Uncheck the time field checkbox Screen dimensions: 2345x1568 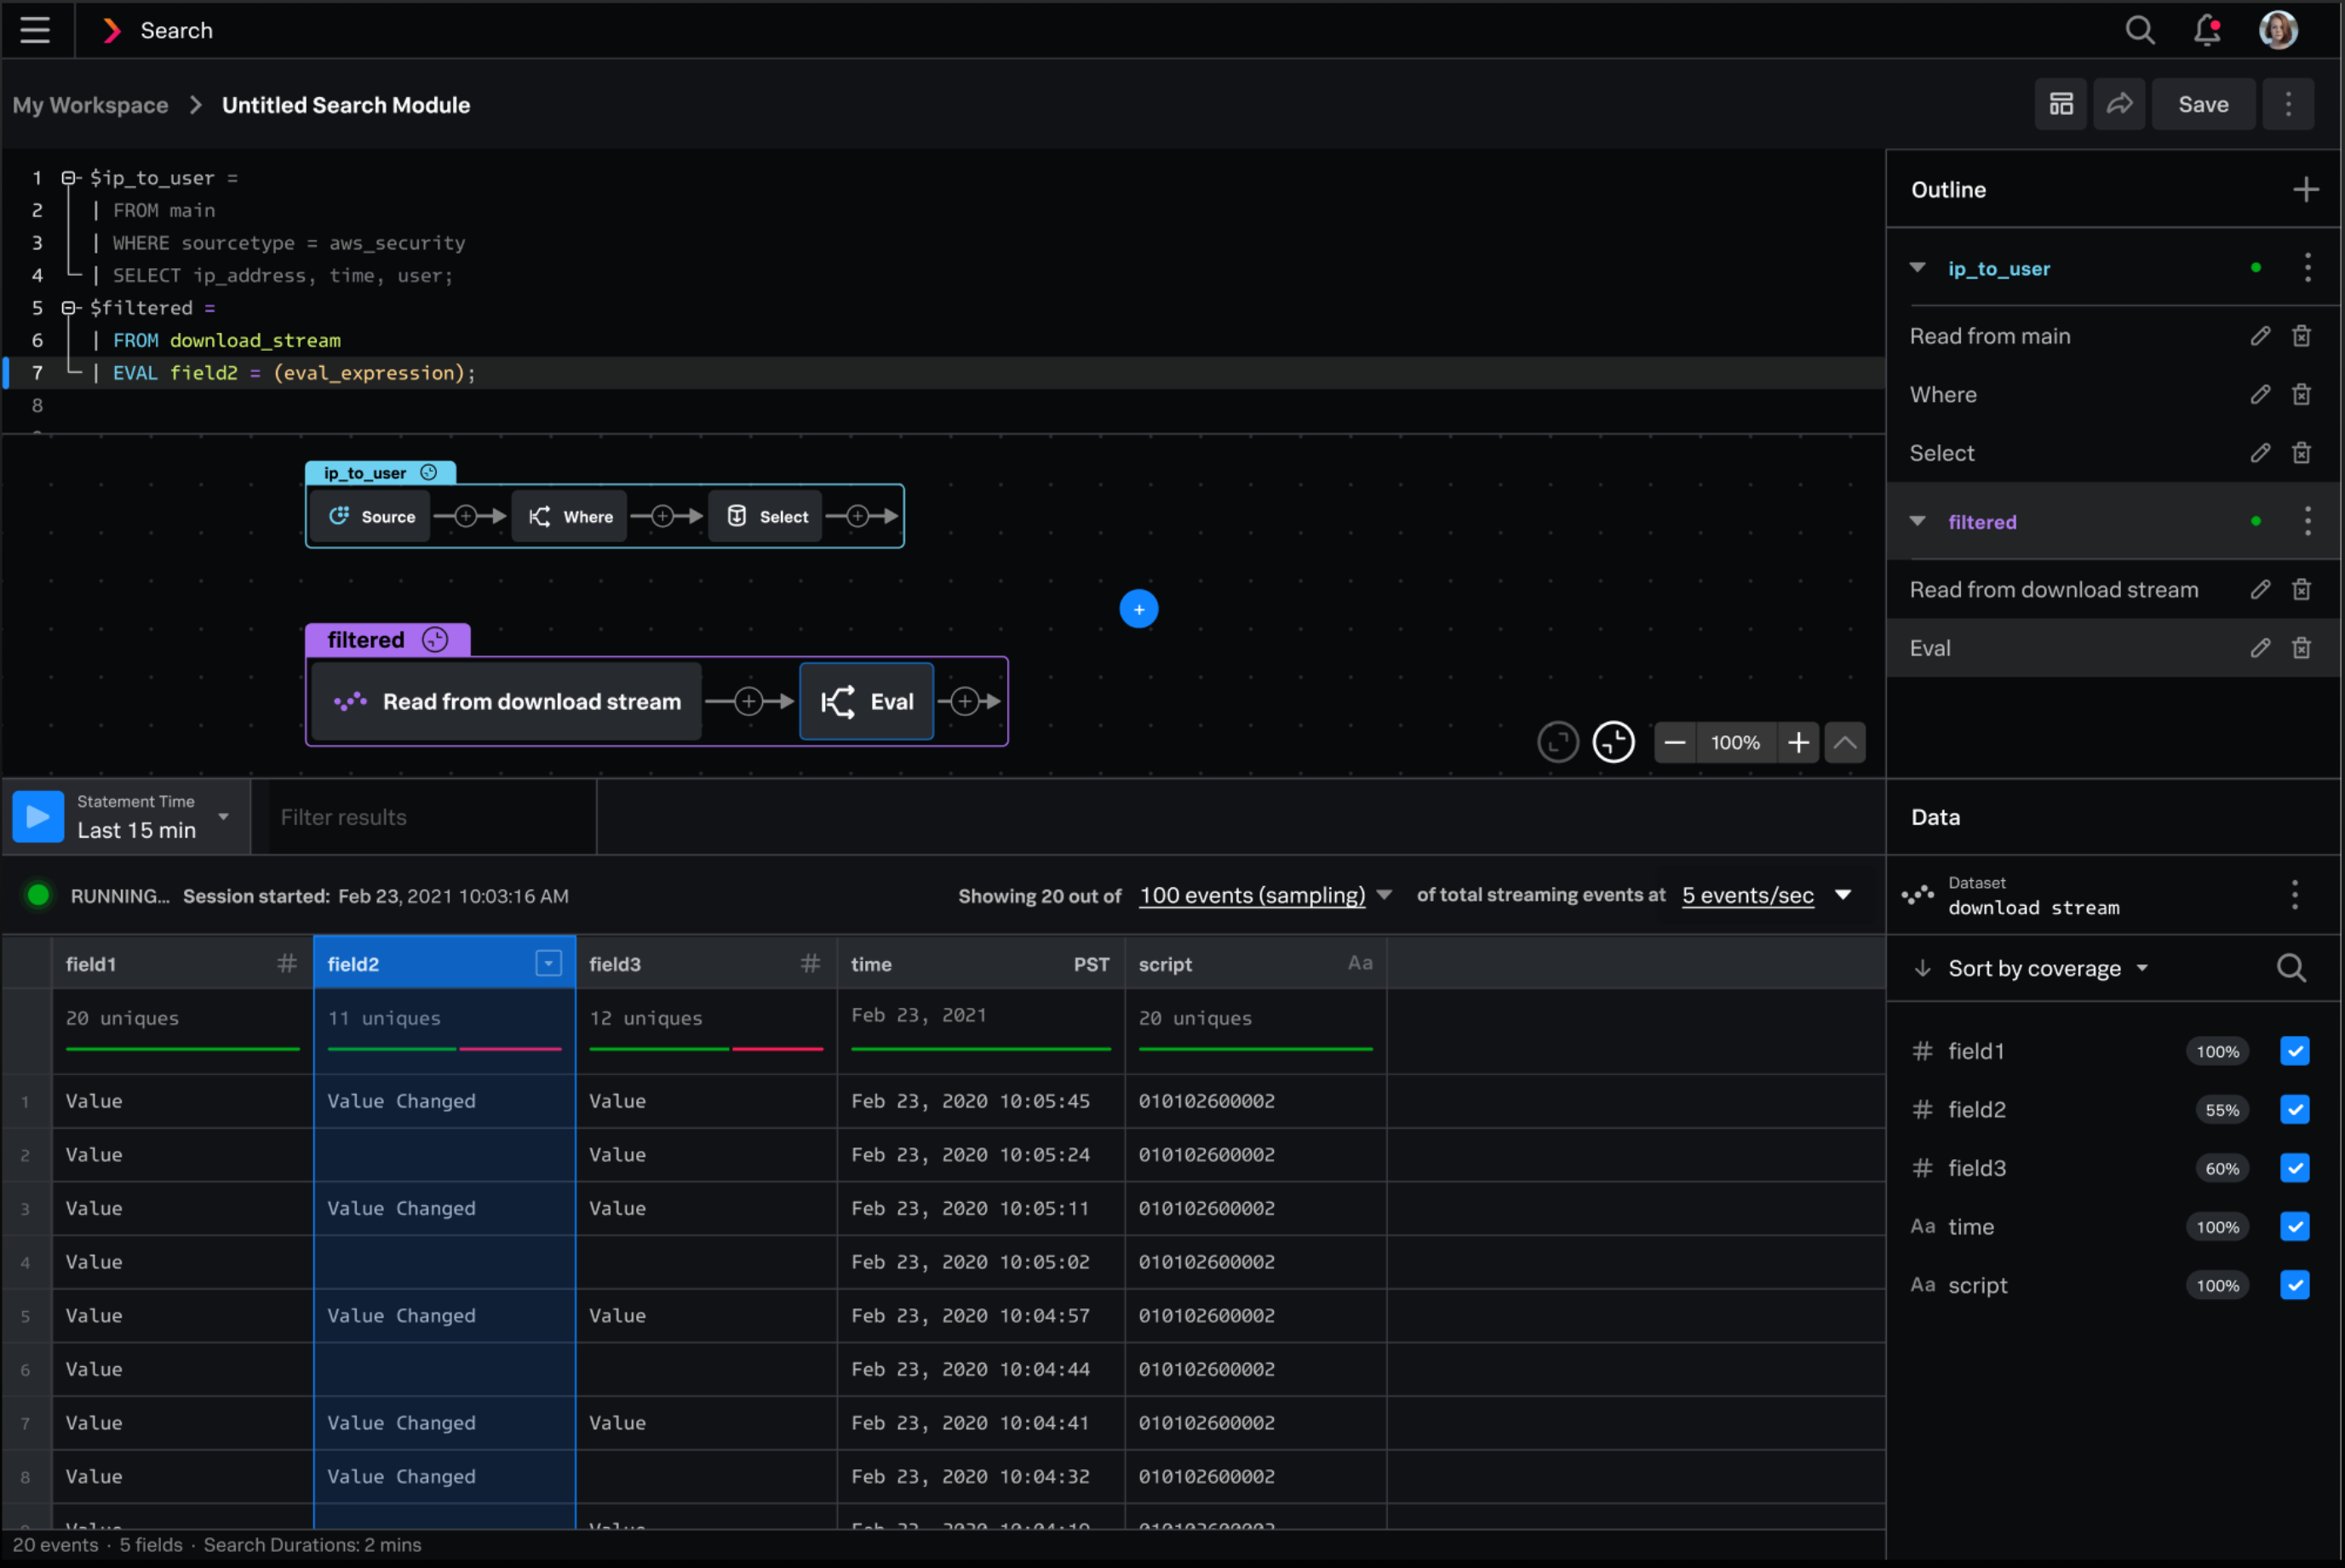click(x=2294, y=1226)
